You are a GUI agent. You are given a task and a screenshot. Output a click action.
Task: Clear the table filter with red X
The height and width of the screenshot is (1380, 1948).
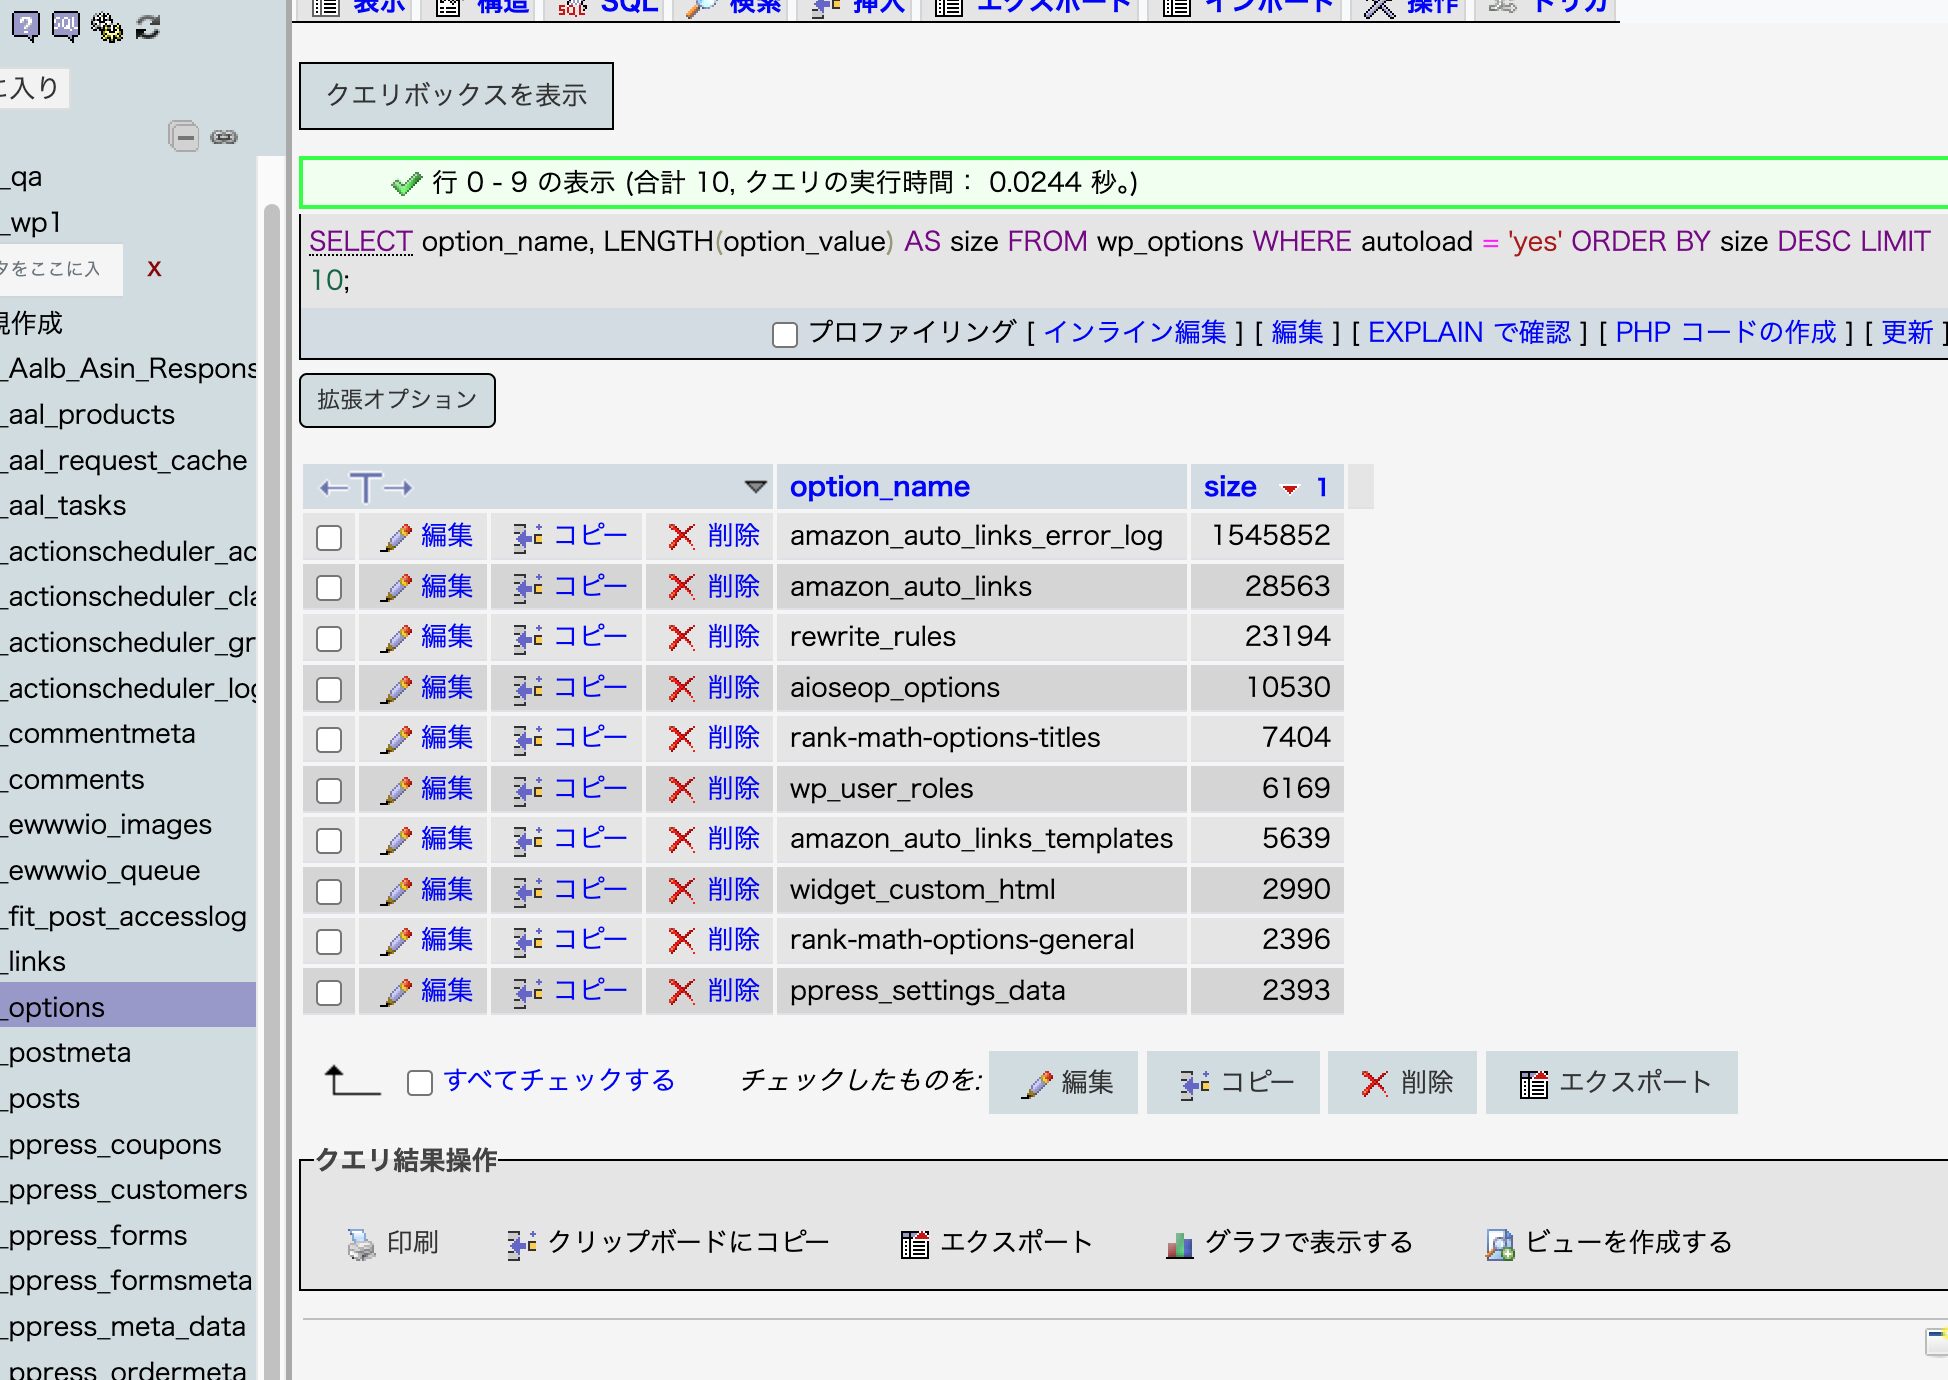[154, 268]
